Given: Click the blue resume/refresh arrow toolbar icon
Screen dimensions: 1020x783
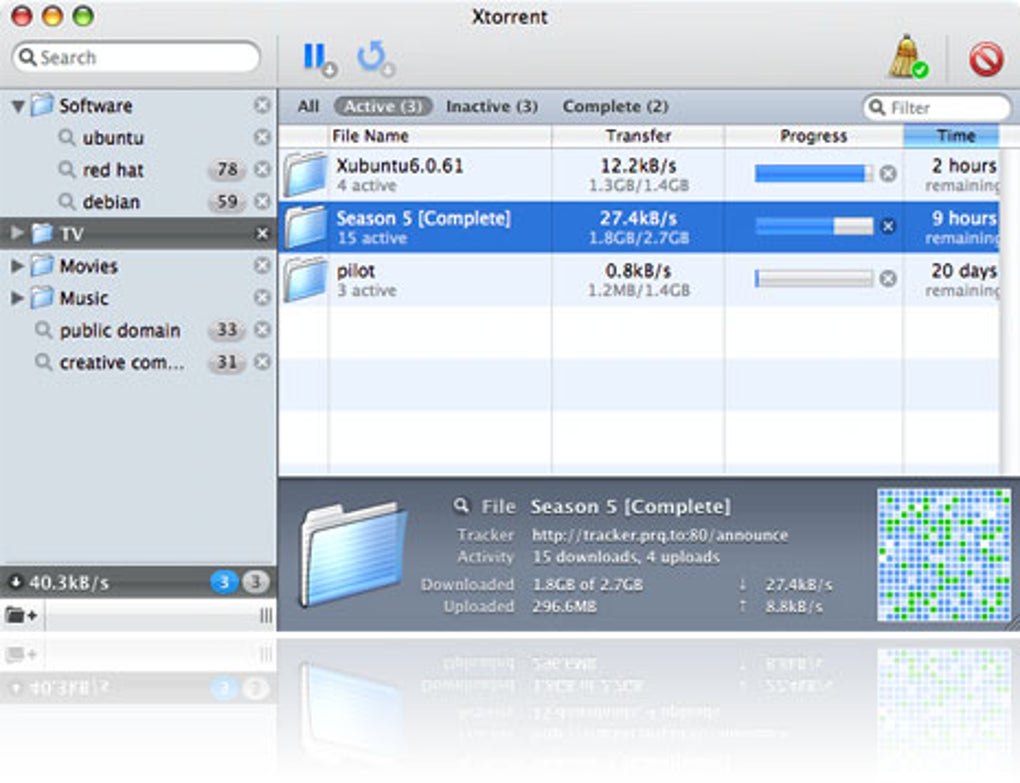Looking at the screenshot, I should pyautogui.click(x=375, y=58).
